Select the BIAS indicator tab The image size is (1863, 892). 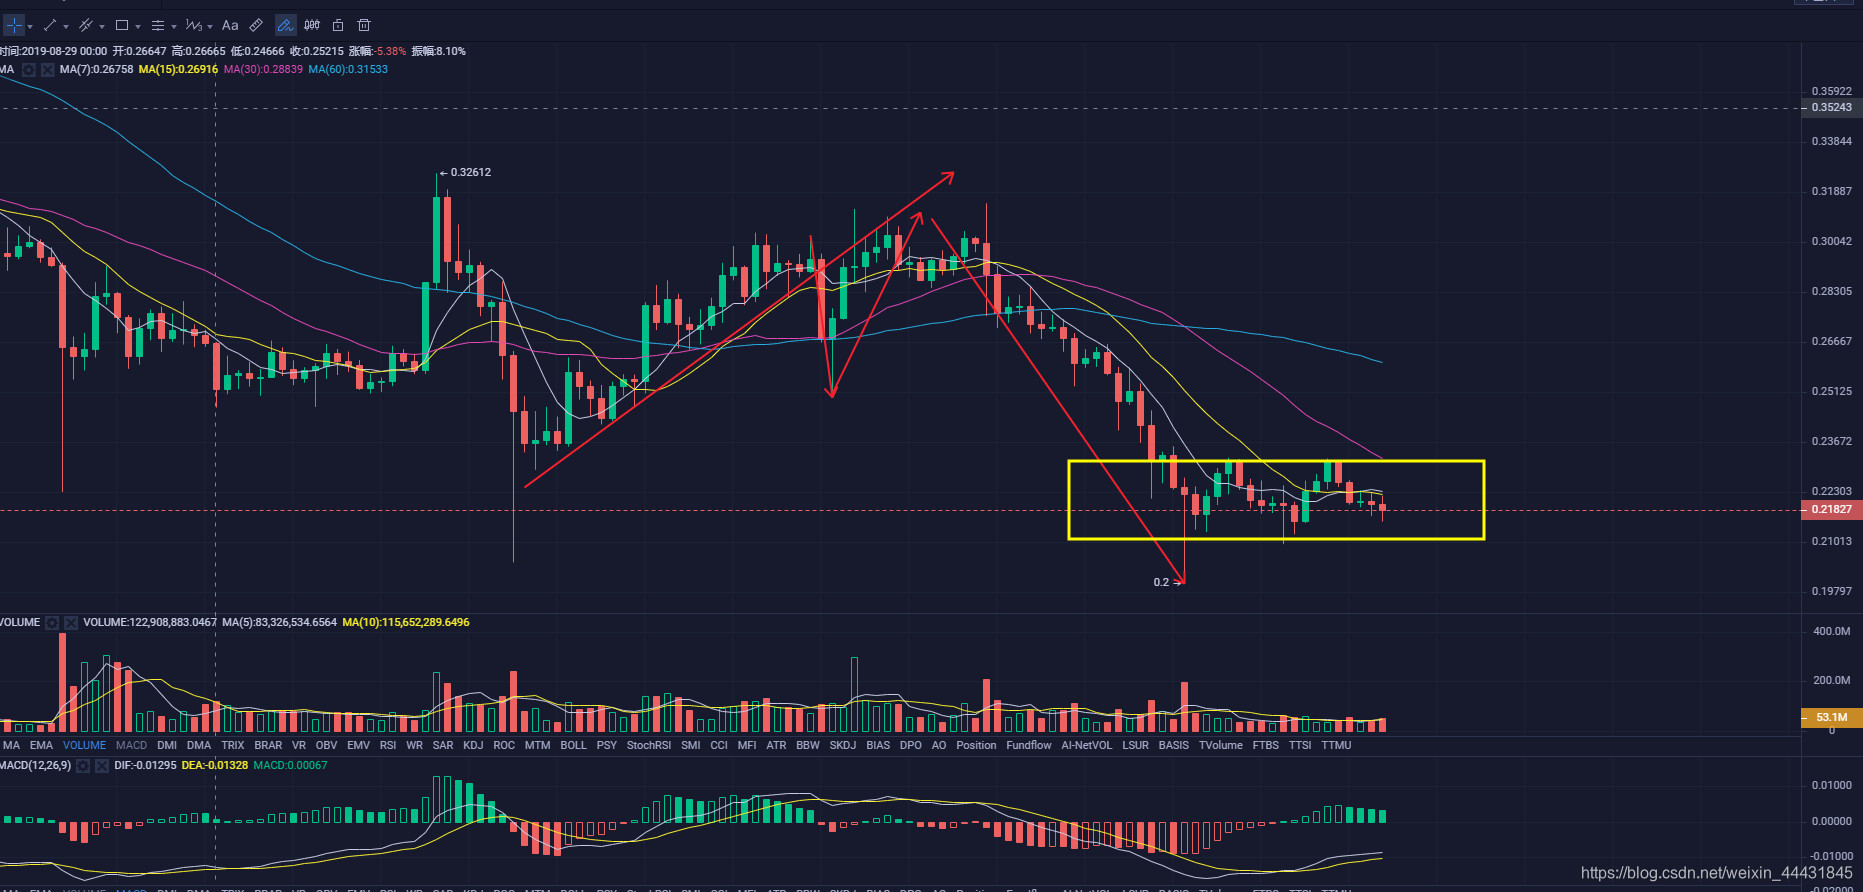pyautogui.click(x=878, y=745)
